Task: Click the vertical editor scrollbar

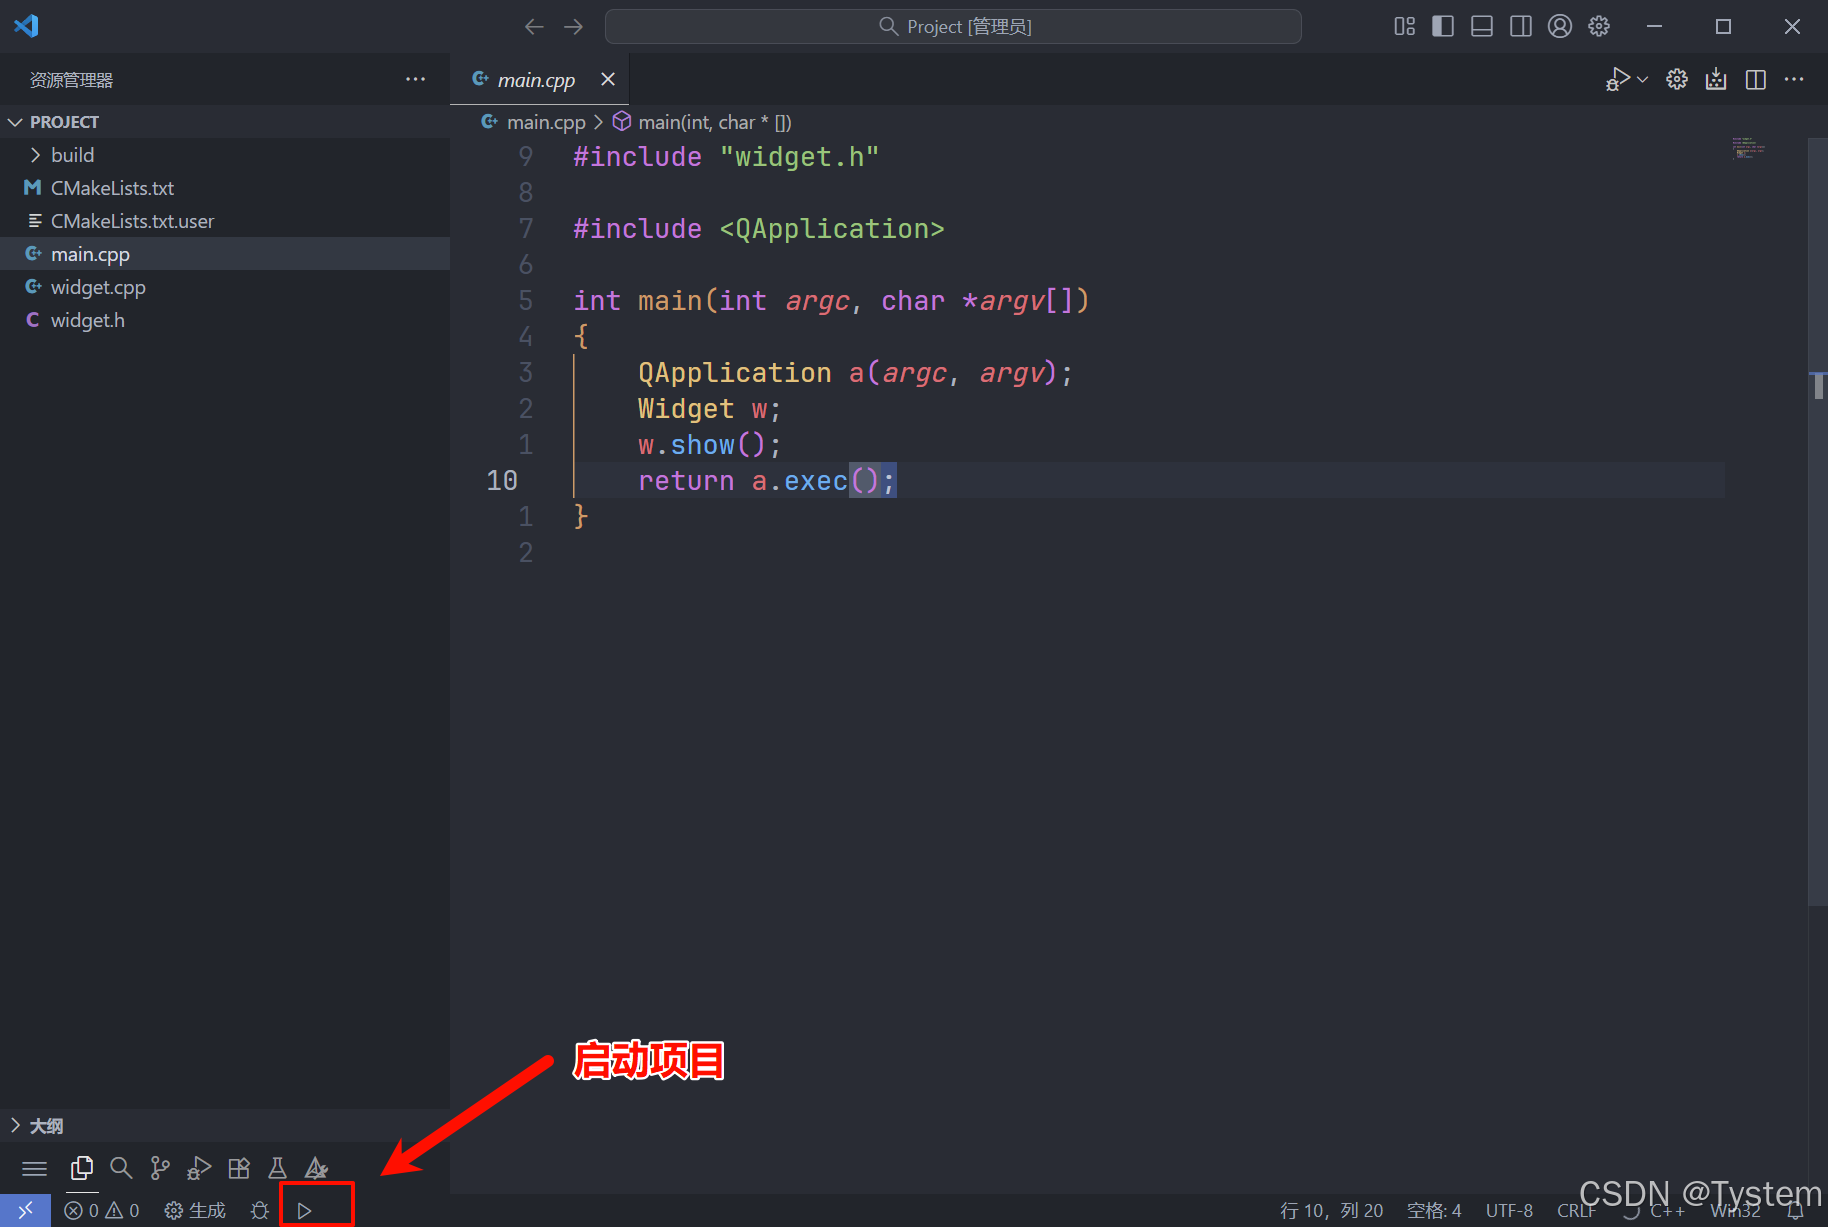Action: (x=1818, y=520)
